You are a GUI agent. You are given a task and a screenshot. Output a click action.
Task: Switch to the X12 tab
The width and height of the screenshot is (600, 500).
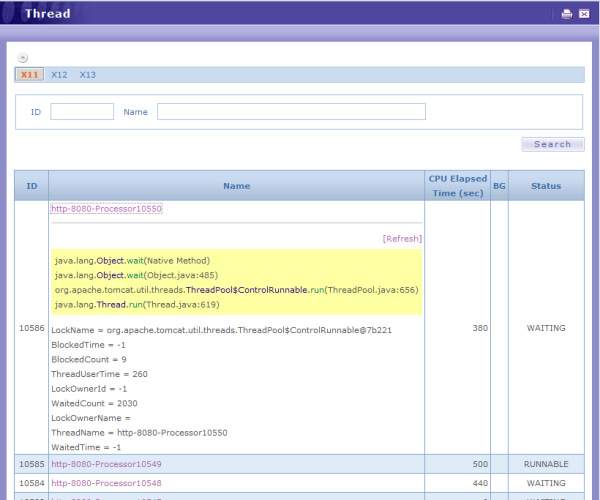tap(59, 75)
